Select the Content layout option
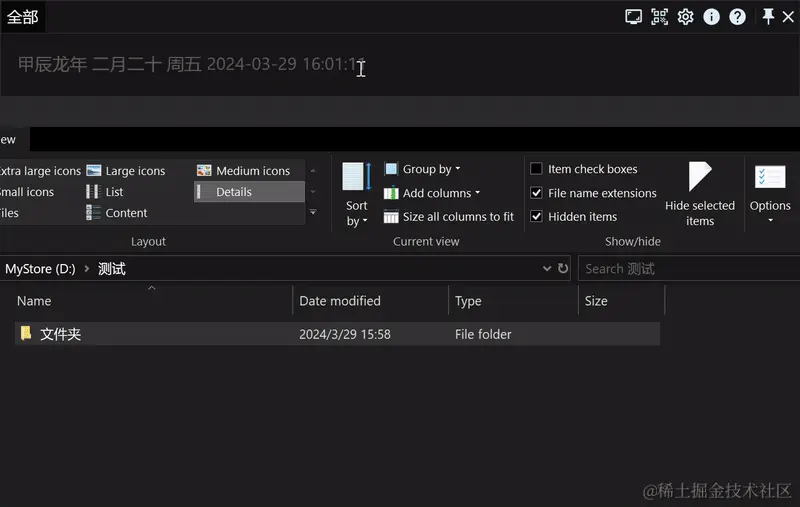Screen dimensions: 800x507 (116, 213)
